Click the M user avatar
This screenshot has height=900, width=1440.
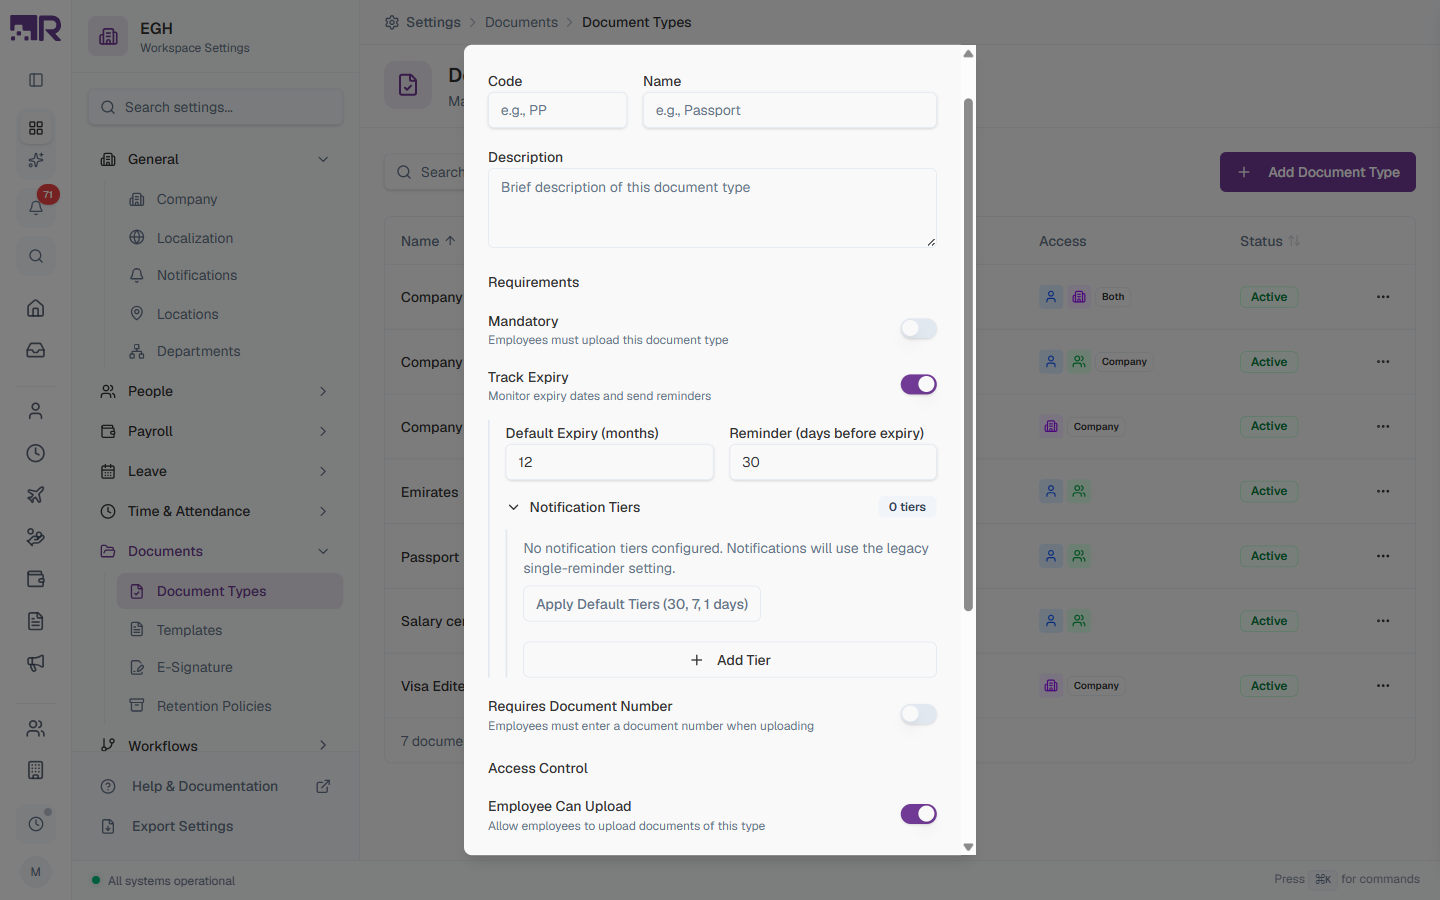point(36,872)
